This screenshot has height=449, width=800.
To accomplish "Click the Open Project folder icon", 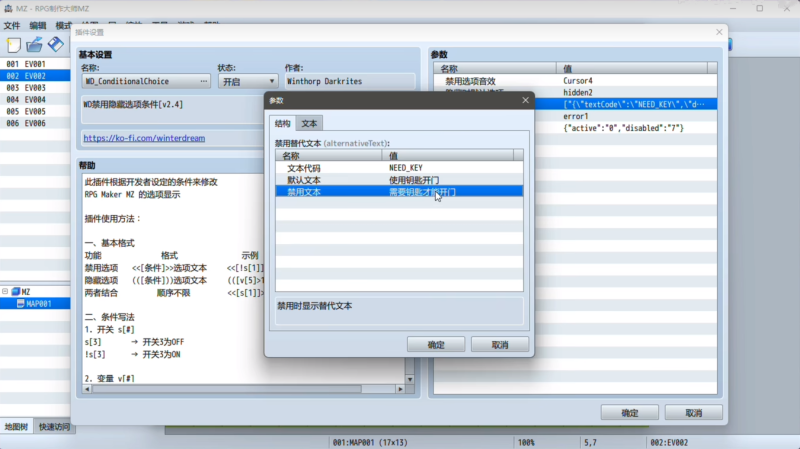I will (x=34, y=45).
